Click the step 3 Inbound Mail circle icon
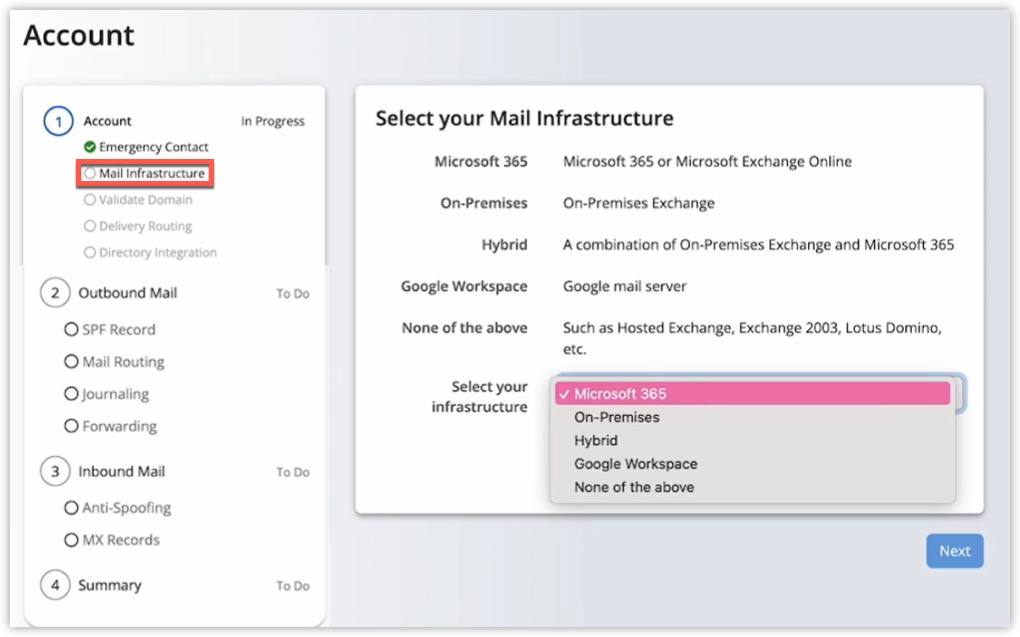This screenshot has height=637, width=1020. tap(57, 471)
